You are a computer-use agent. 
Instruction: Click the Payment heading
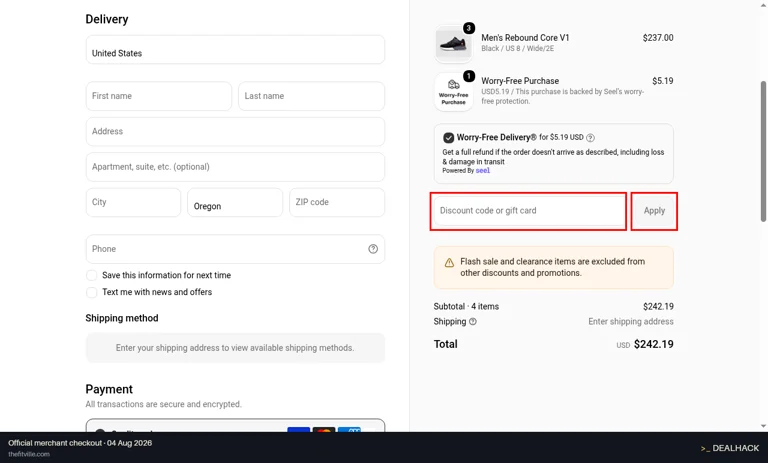(109, 390)
